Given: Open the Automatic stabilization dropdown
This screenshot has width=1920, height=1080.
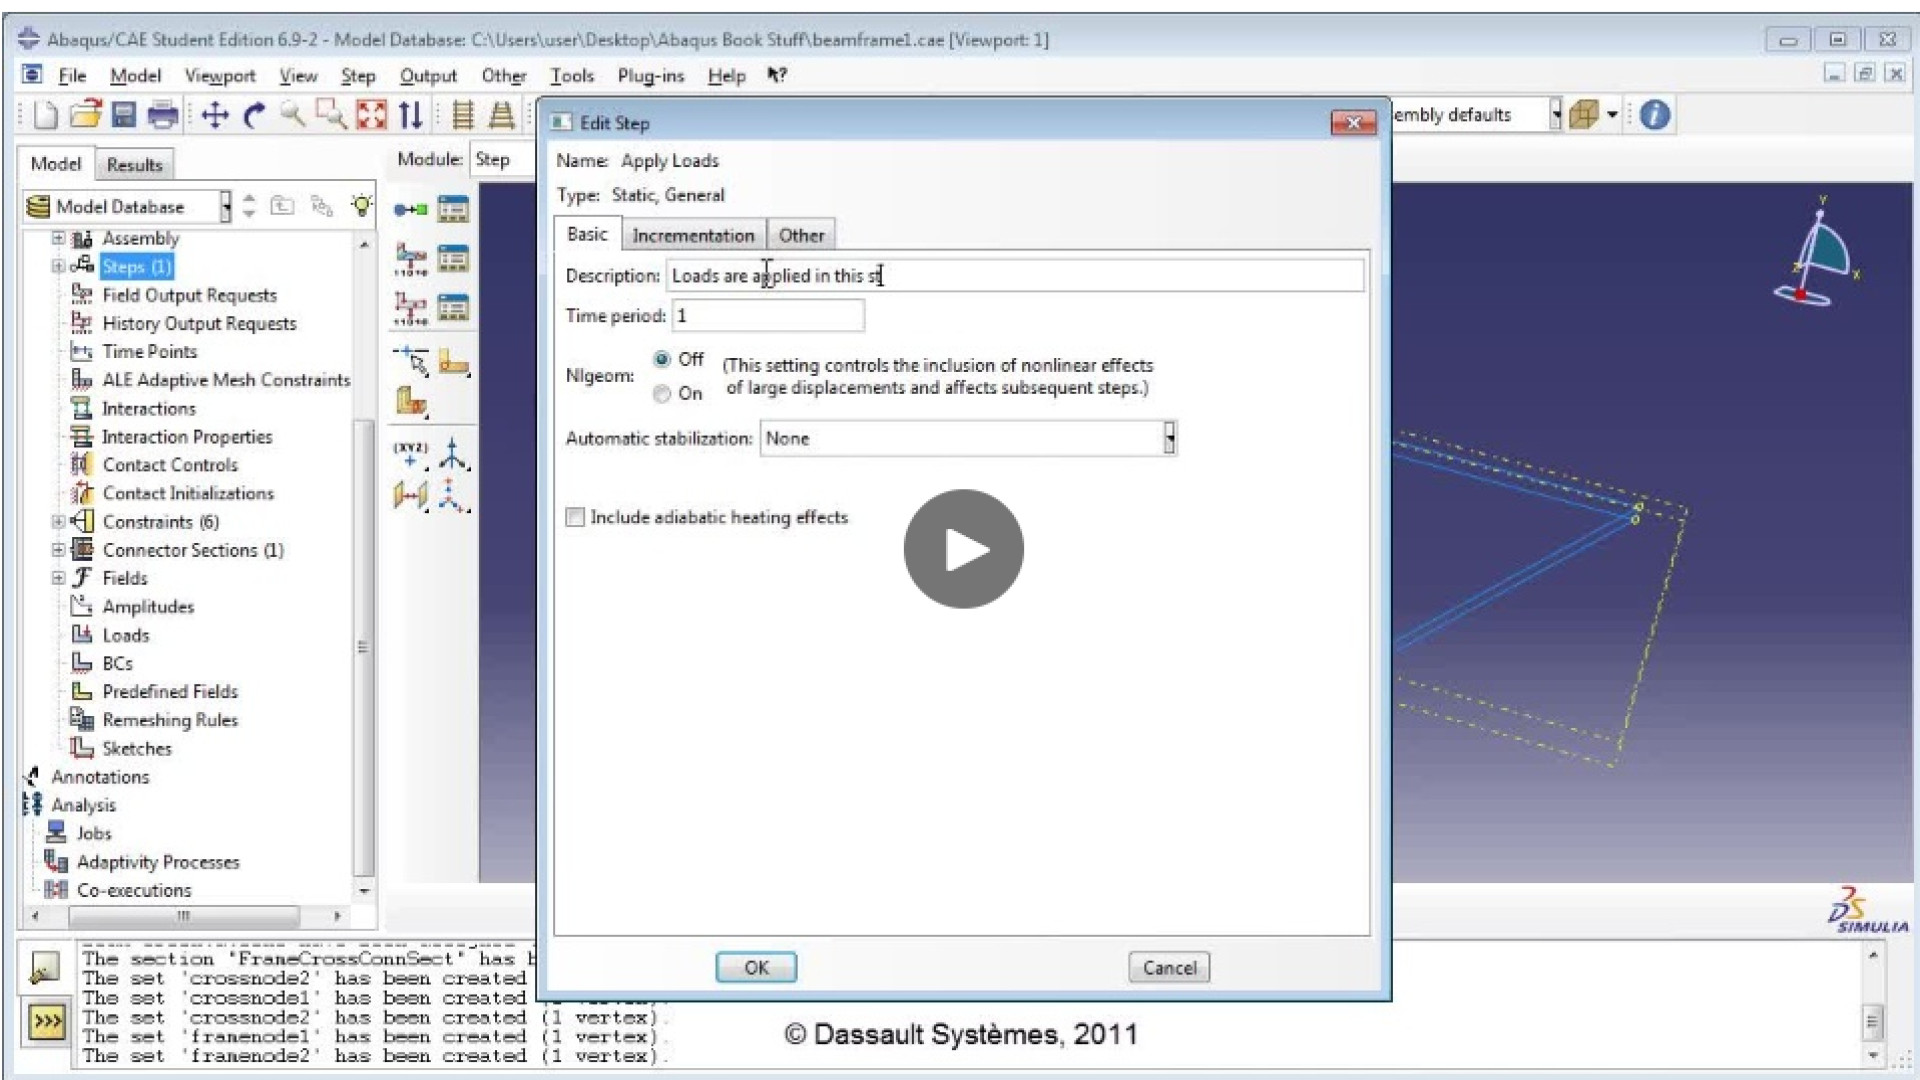Looking at the screenshot, I should coord(1168,438).
